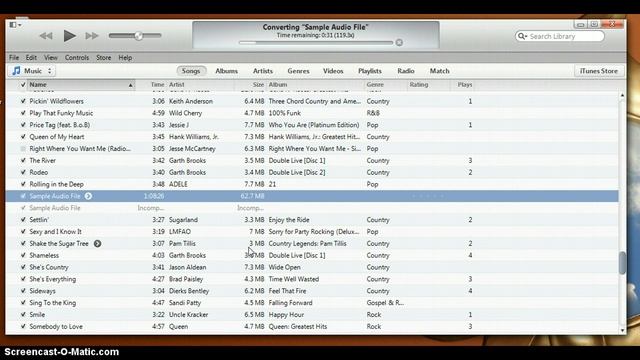
Task: Open the search magnifier options dropdown
Action: (522, 36)
